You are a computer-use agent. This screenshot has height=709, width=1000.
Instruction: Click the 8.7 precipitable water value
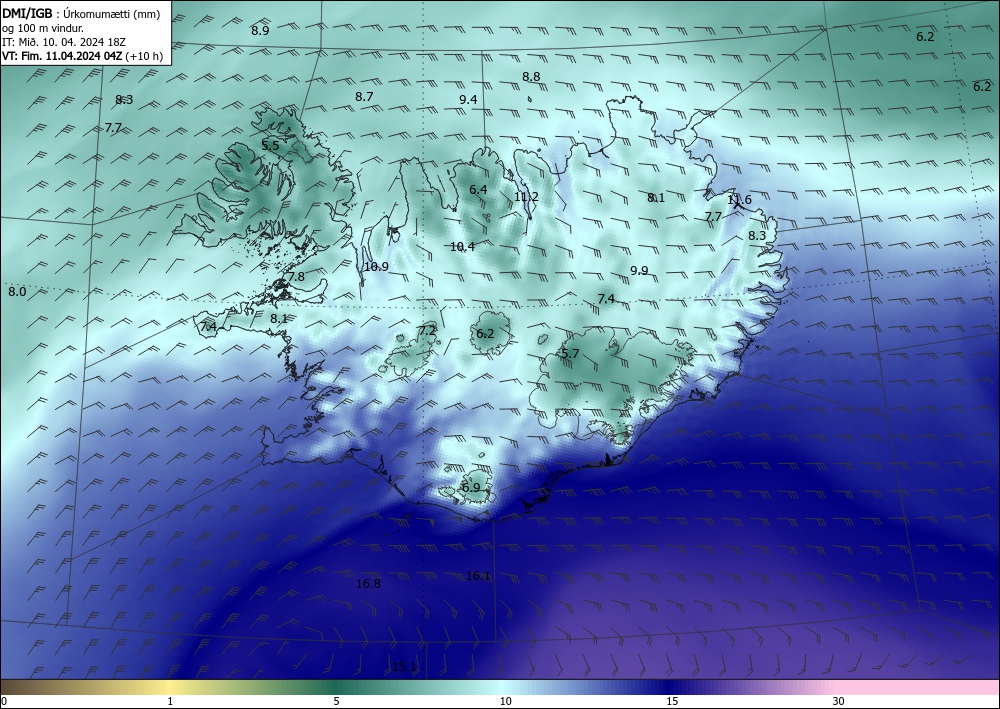[364, 97]
